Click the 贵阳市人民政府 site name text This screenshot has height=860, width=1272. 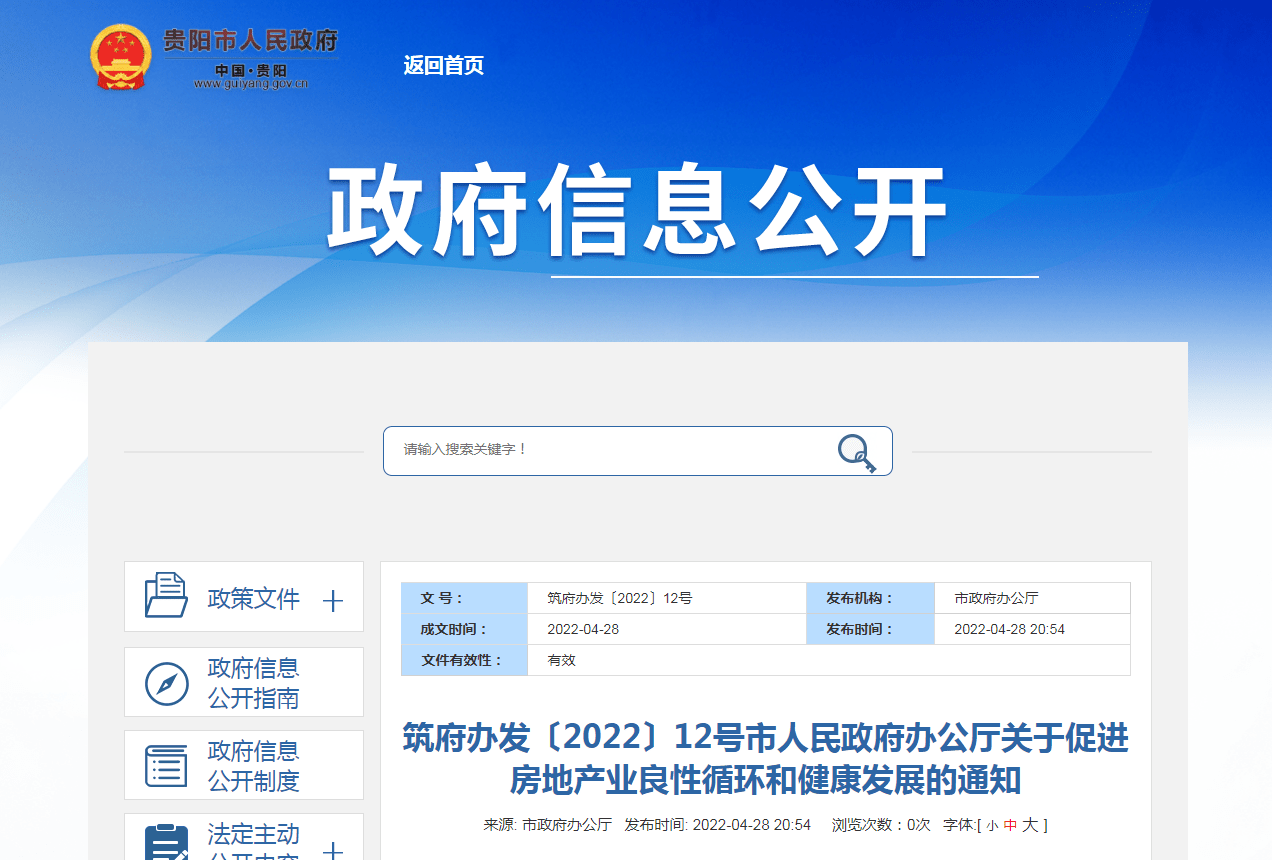click(x=251, y=41)
